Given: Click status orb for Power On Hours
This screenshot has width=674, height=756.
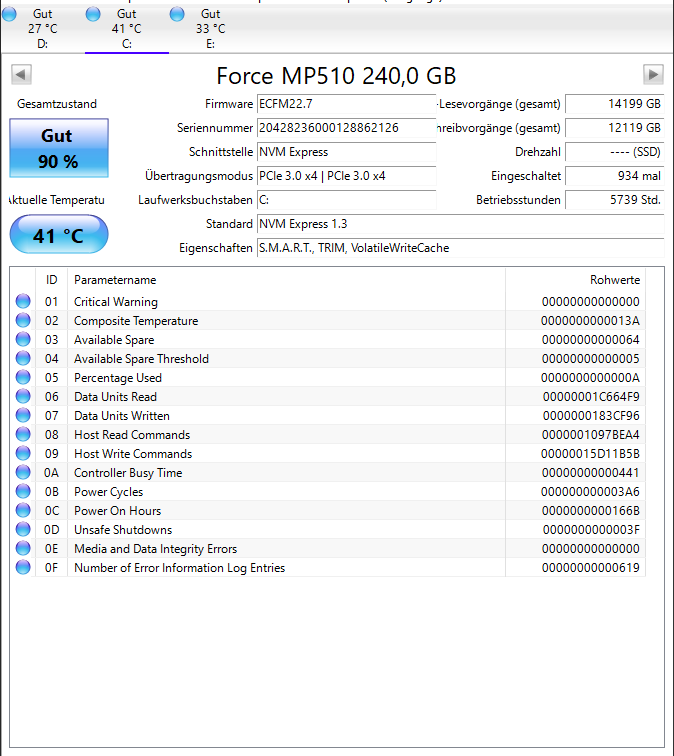Looking at the screenshot, I should click(x=23, y=510).
